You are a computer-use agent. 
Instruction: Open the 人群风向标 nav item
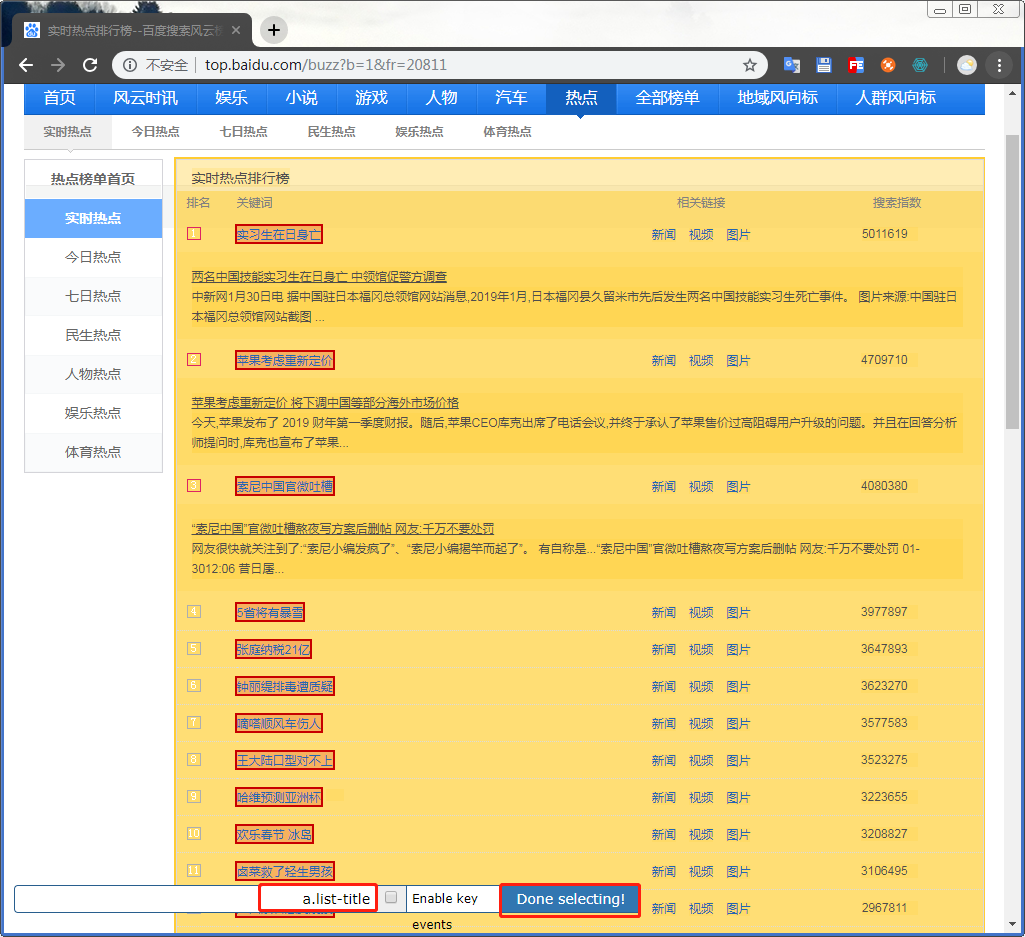[896, 98]
